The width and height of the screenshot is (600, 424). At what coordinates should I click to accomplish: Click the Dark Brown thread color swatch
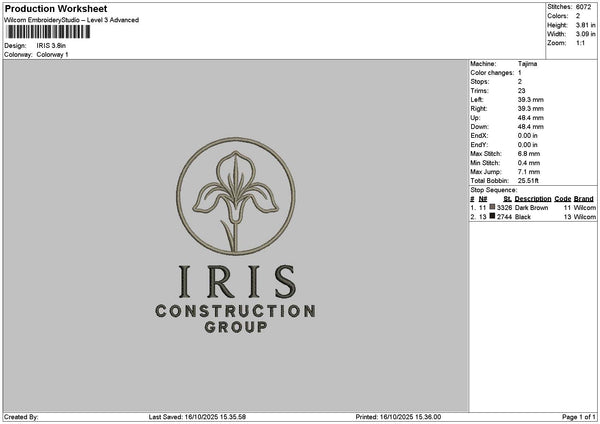(x=492, y=207)
